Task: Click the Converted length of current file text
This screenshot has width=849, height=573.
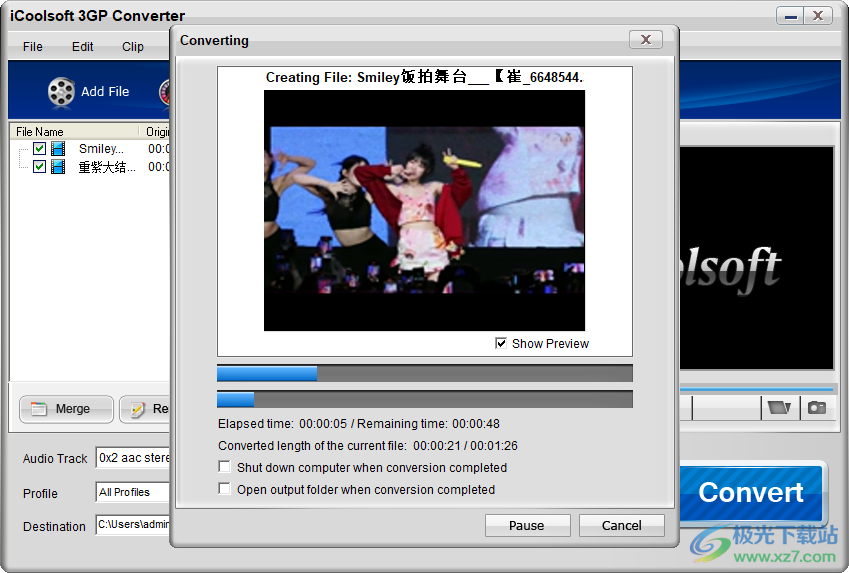Action: [x=368, y=446]
